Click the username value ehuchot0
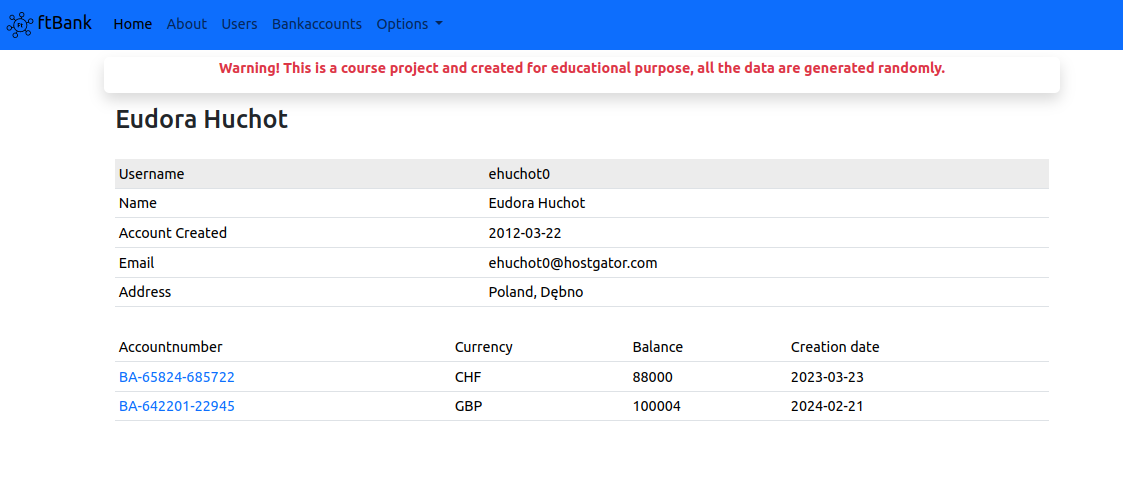 pos(519,174)
